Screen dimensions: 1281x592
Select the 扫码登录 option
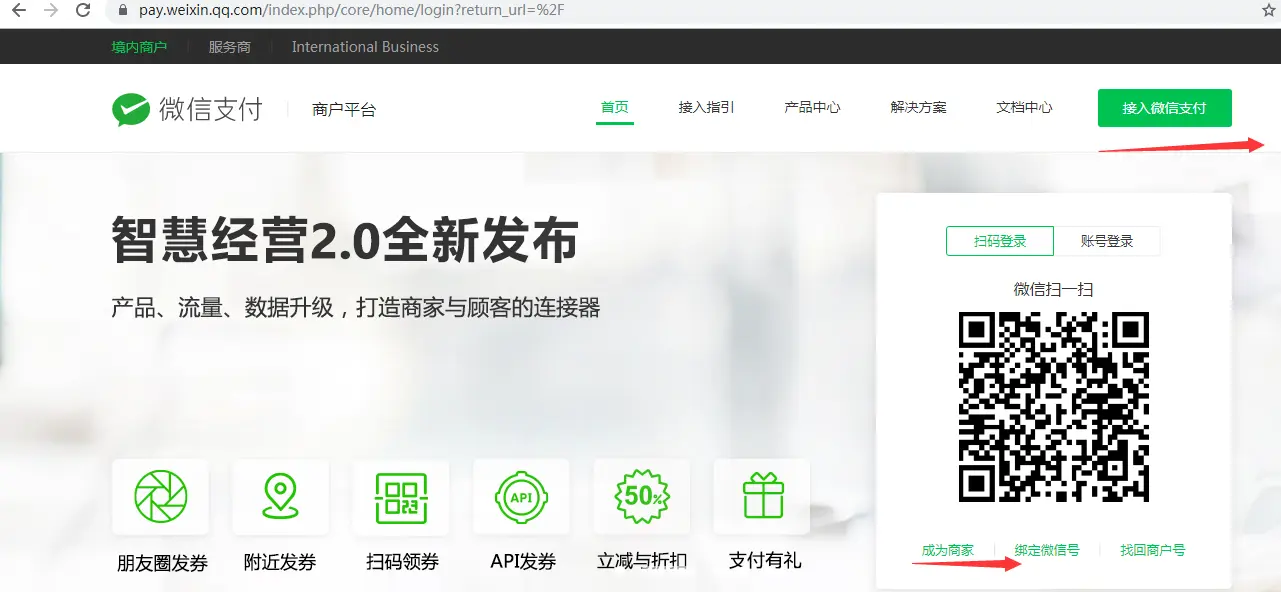(x=999, y=241)
